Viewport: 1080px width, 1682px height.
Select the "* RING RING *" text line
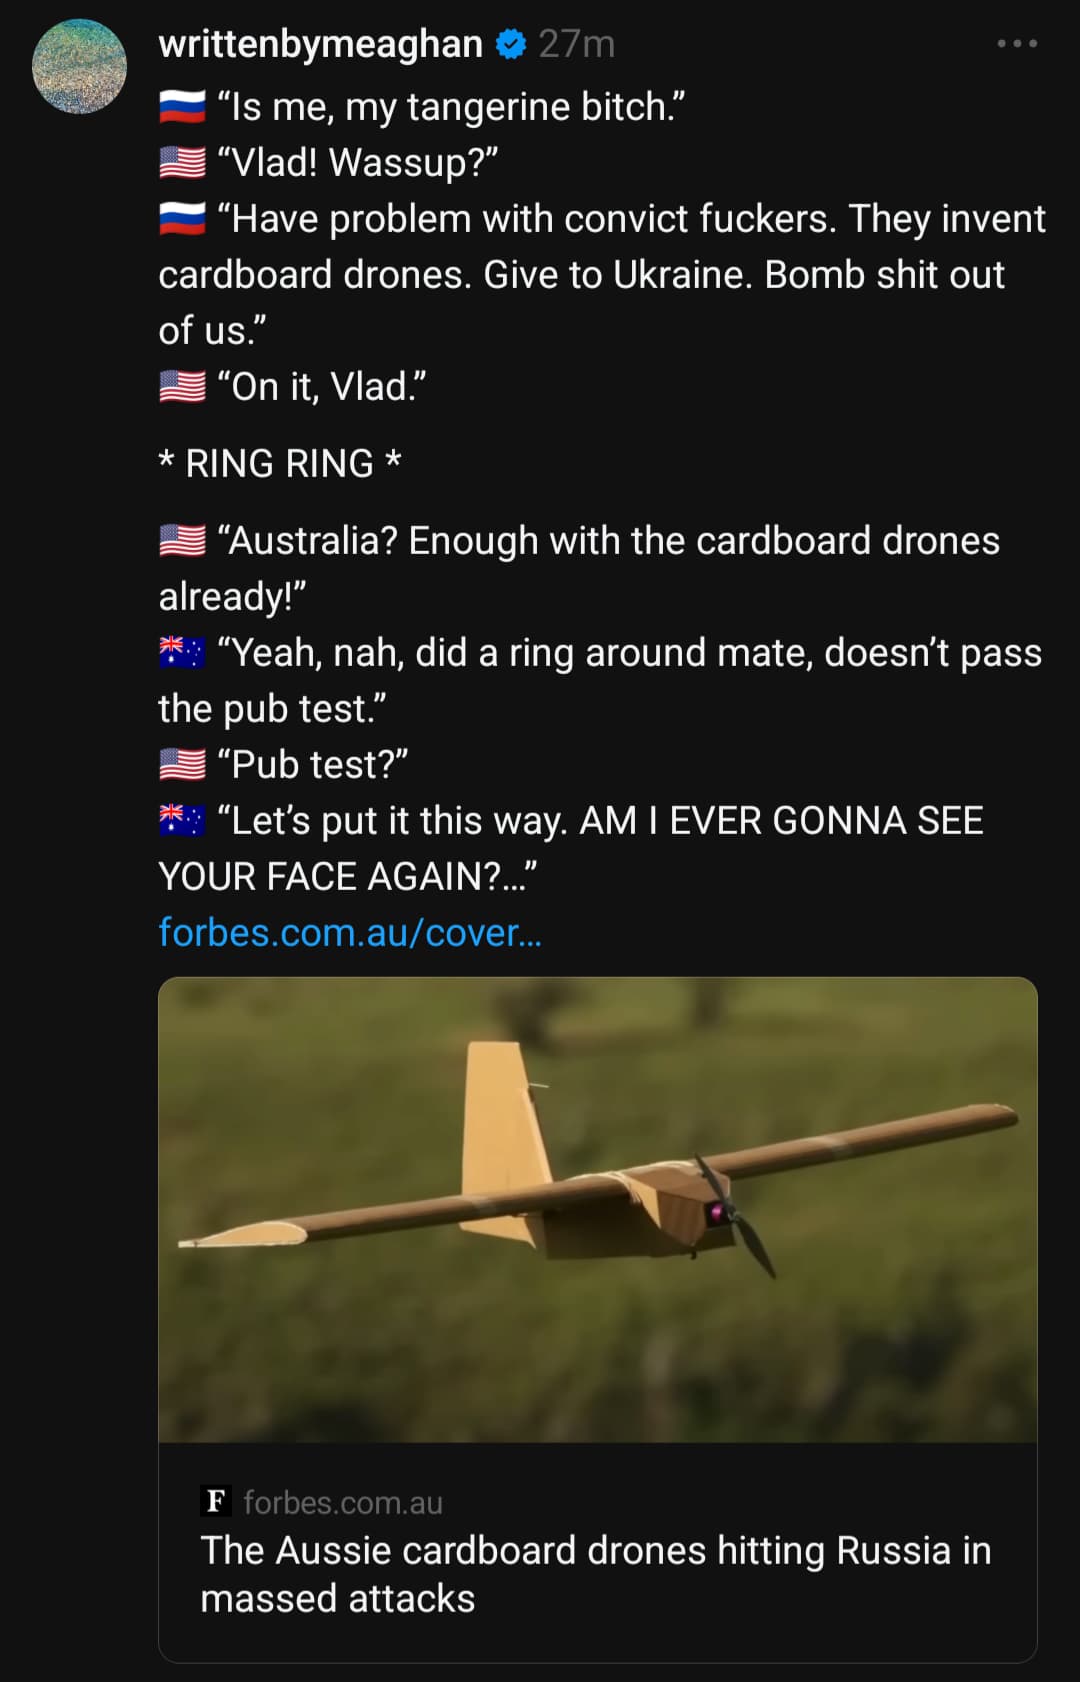[x=280, y=463]
